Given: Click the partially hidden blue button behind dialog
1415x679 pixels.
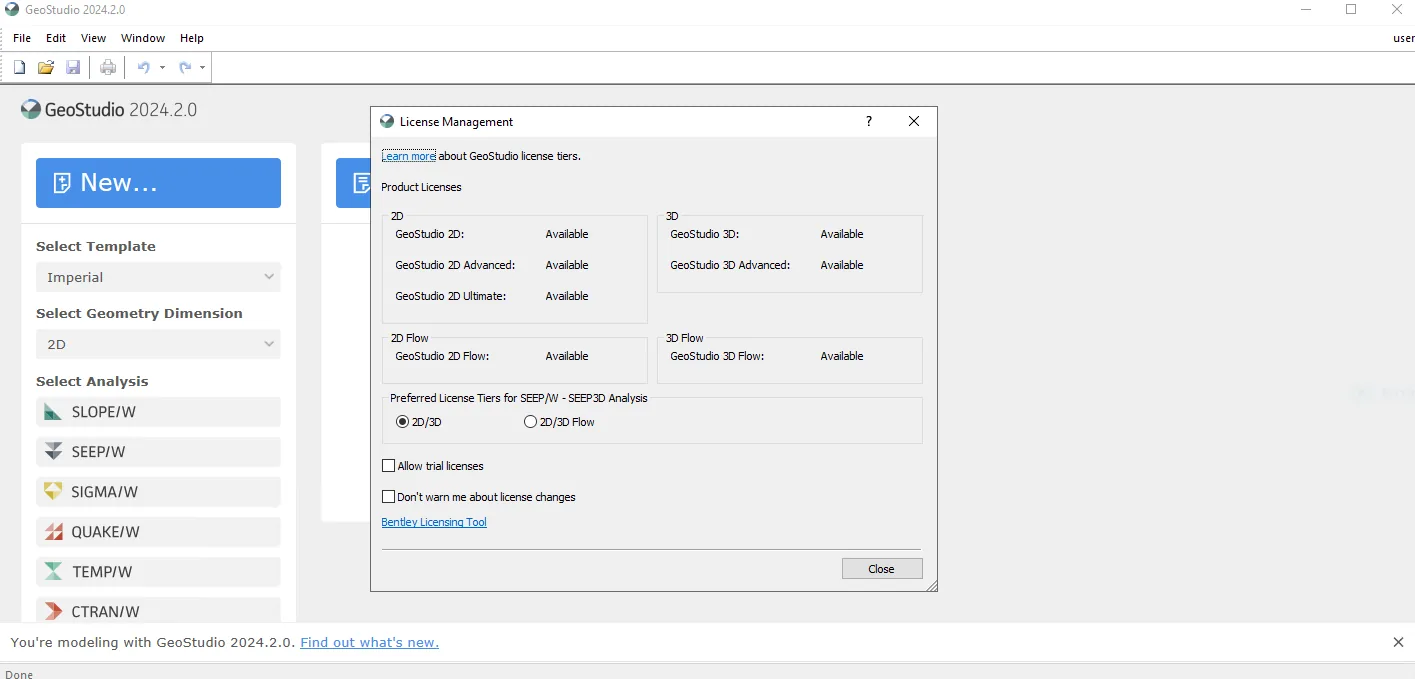Looking at the screenshot, I should point(353,183).
